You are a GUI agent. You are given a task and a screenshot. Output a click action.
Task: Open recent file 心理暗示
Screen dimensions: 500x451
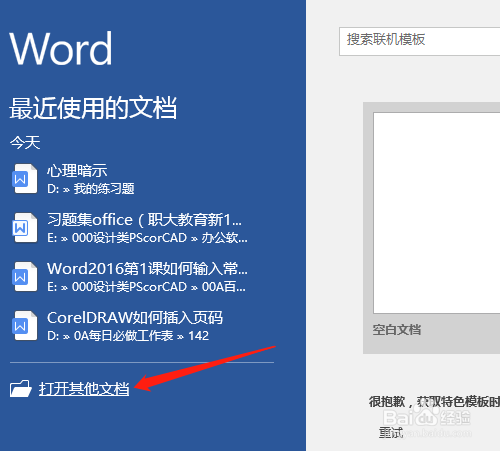[77, 171]
